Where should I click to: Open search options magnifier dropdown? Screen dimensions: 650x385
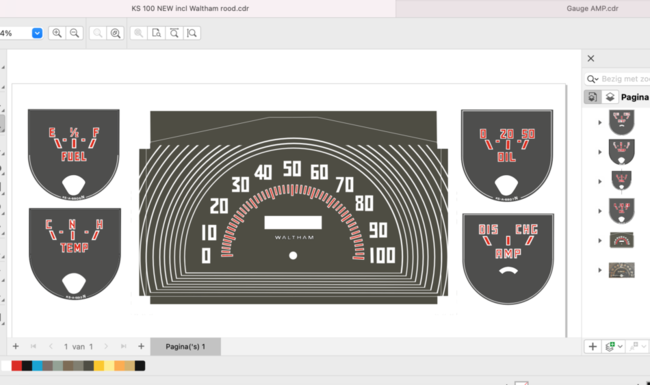point(592,79)
